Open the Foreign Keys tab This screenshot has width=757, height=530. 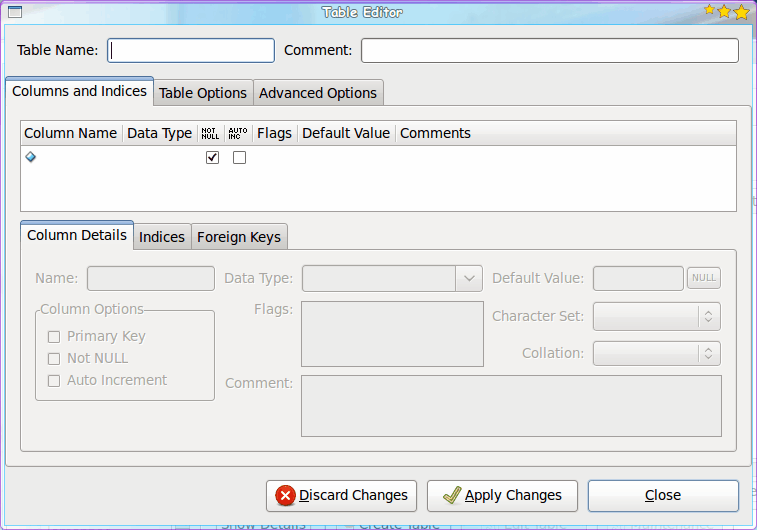(x=240, y=237)
